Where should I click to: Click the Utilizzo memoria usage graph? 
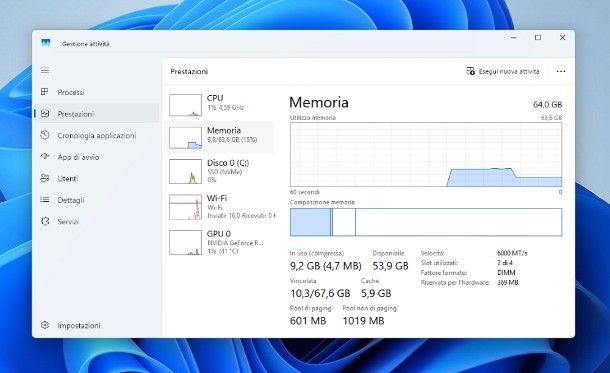point(426,154)
